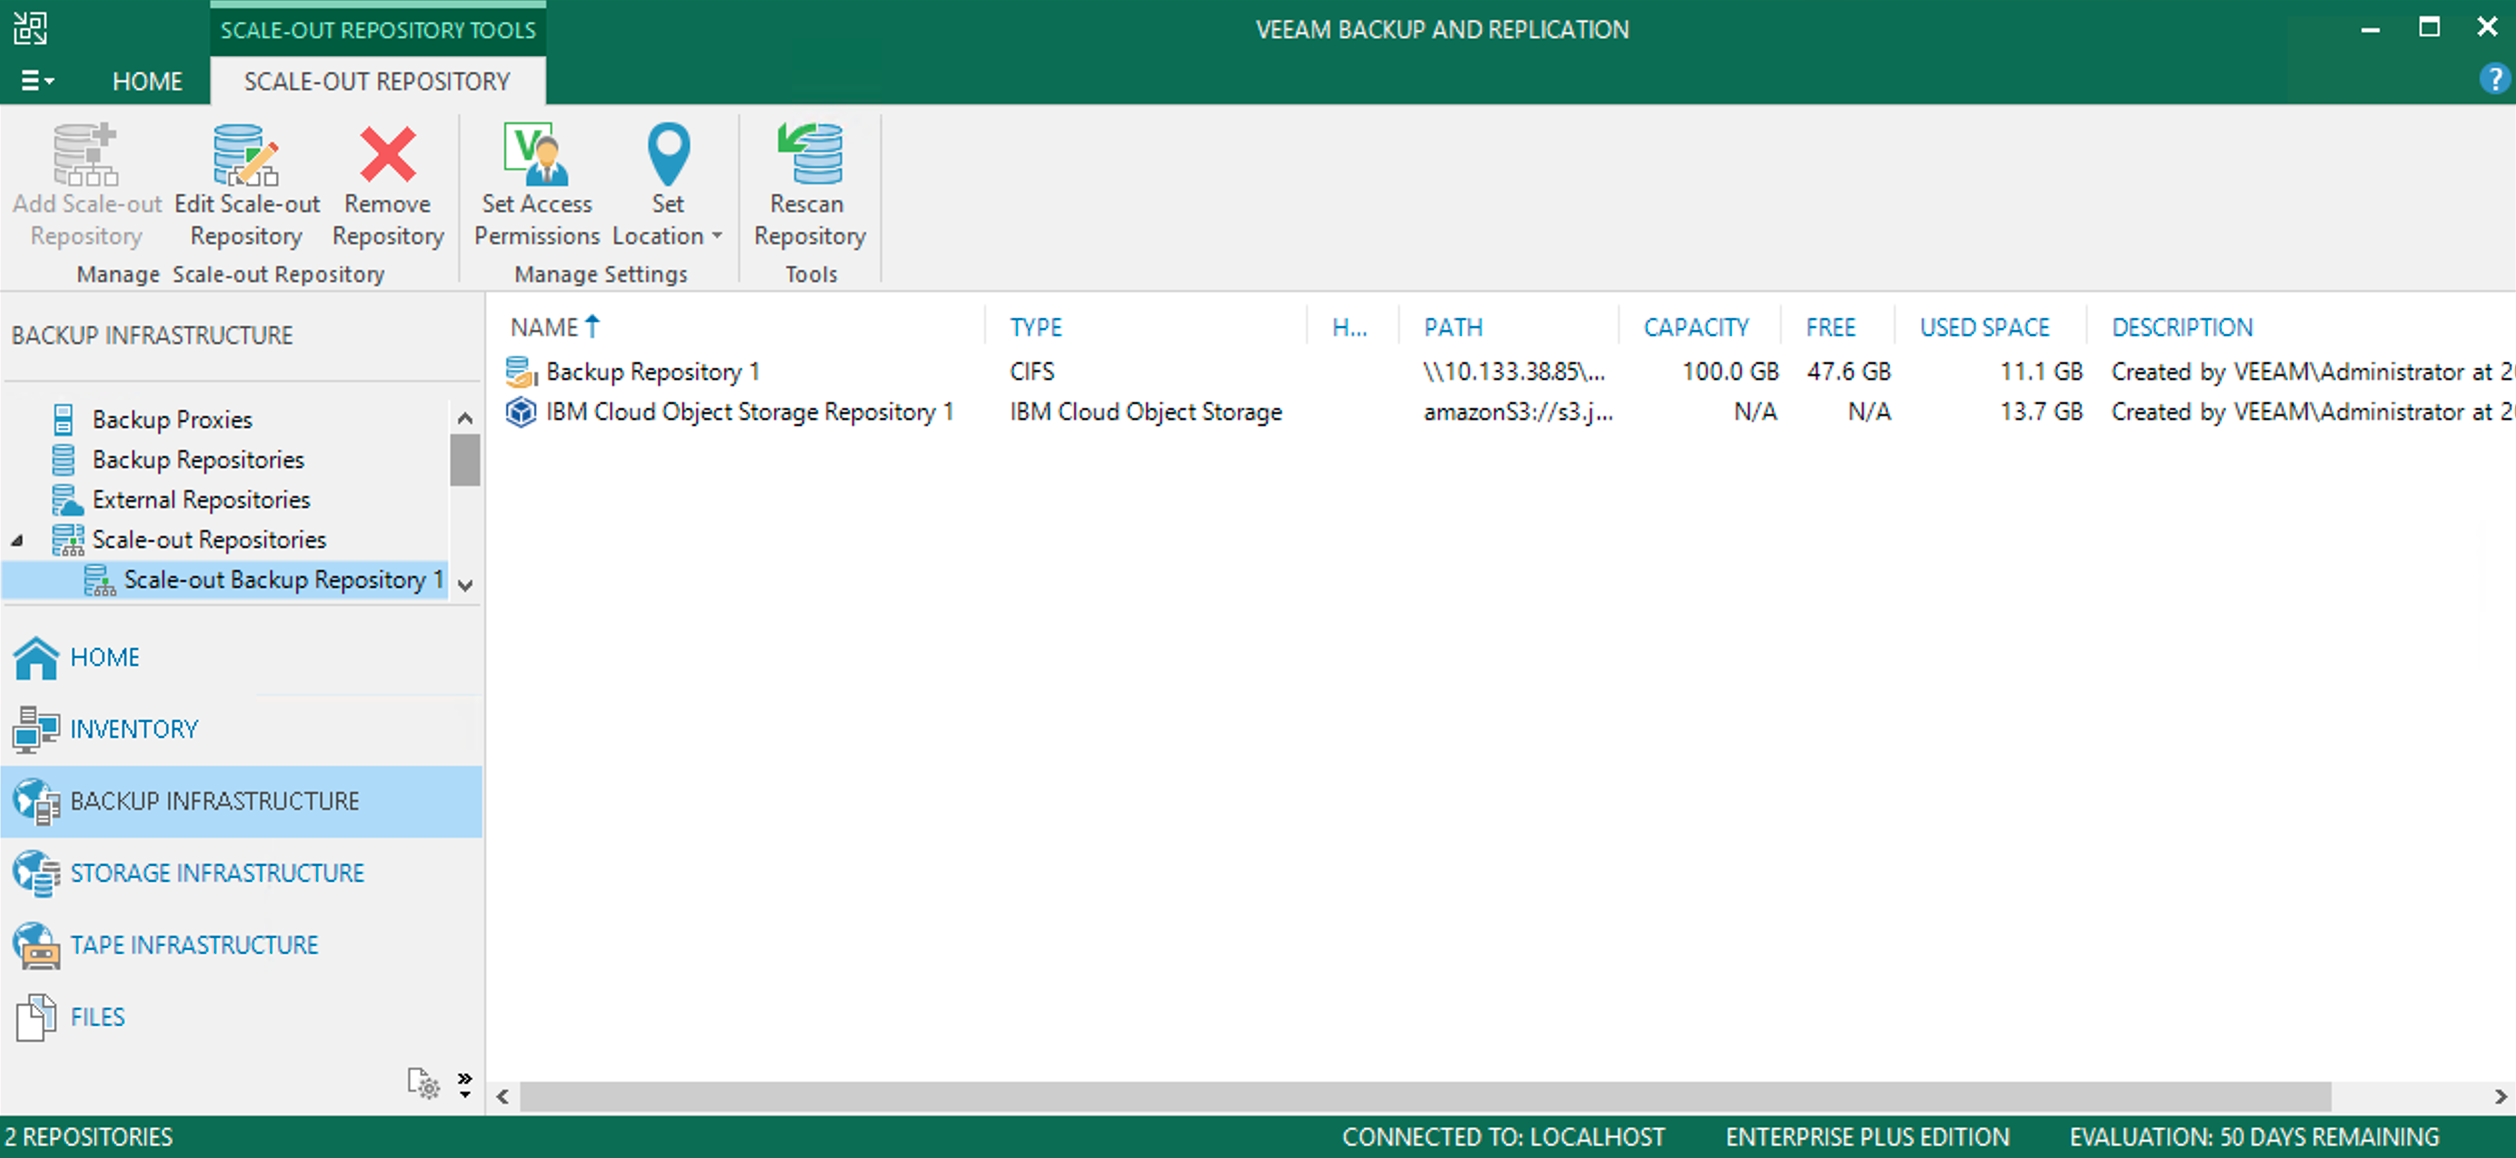
Task: Select Backup Proxies in the tree
Action: click(172, 420)
